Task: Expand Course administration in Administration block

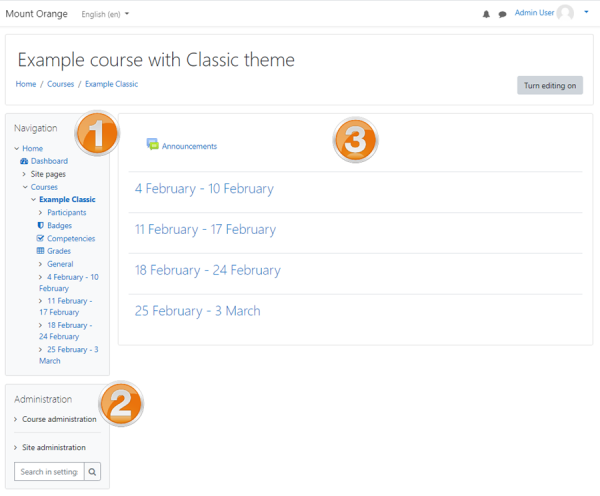Action: 58,419
